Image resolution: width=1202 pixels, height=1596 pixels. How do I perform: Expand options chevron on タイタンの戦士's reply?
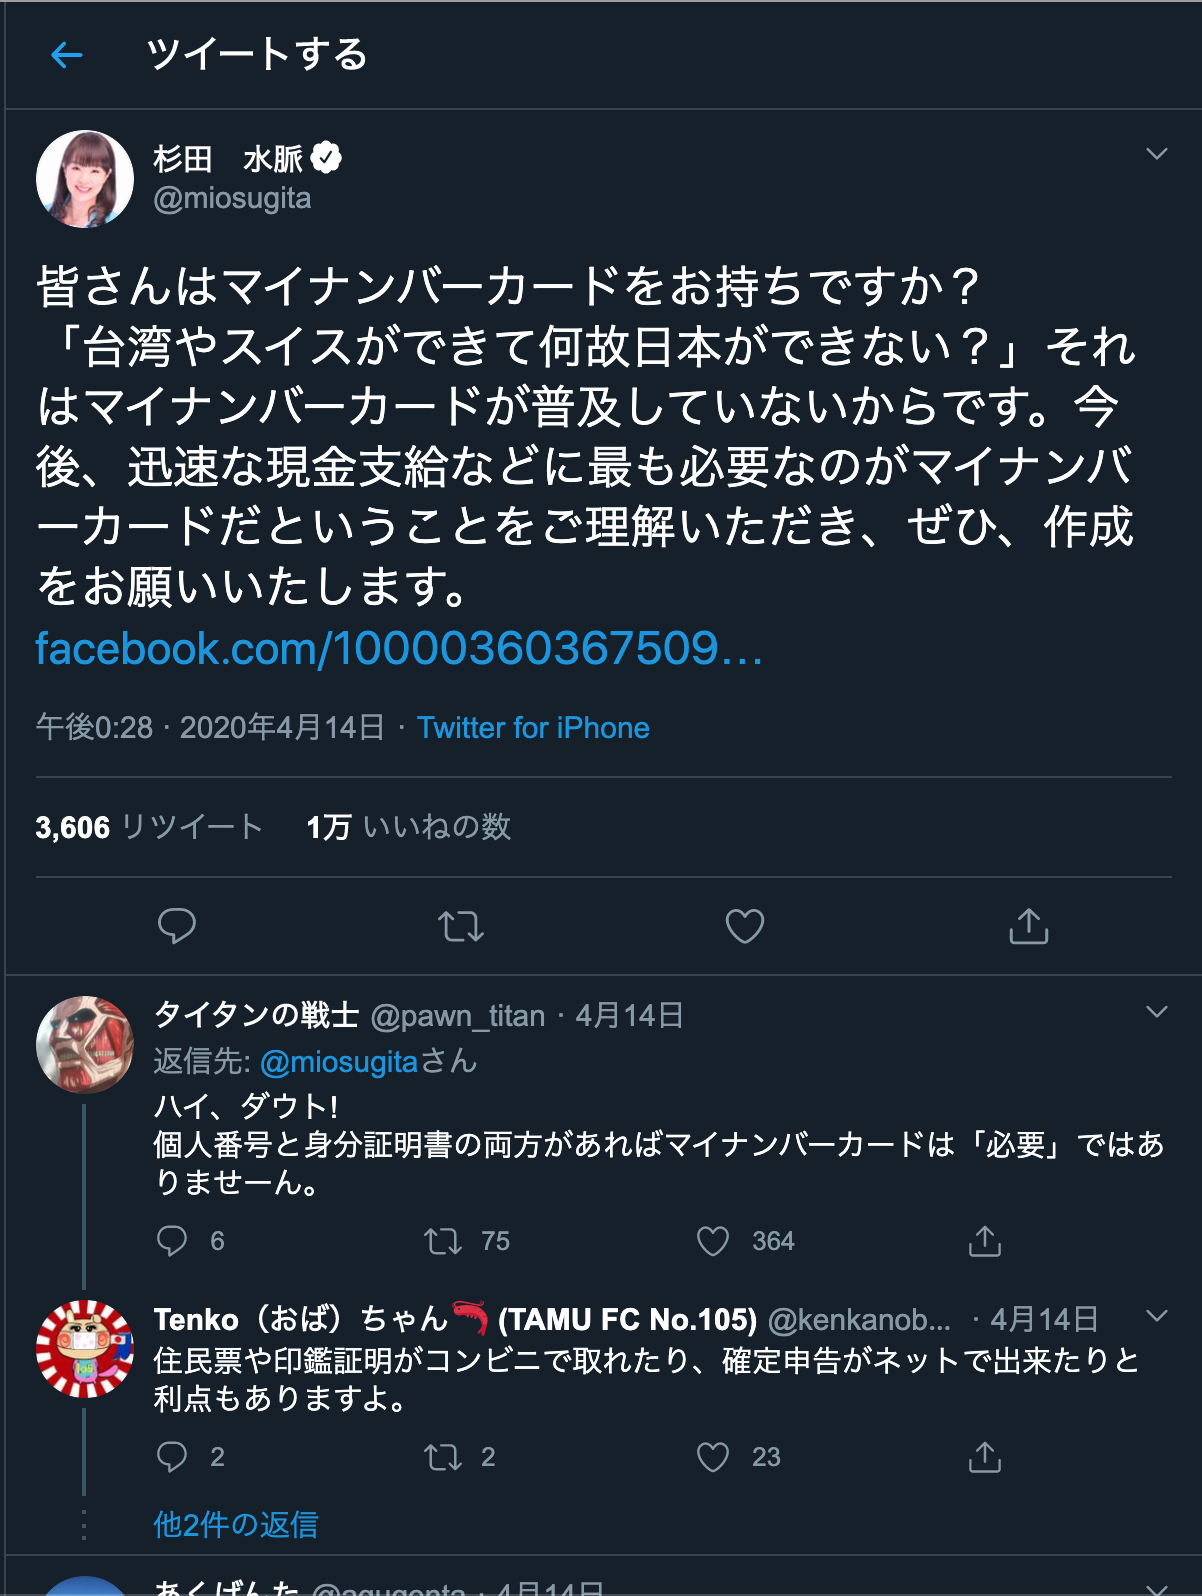tap(1157, 1012)
